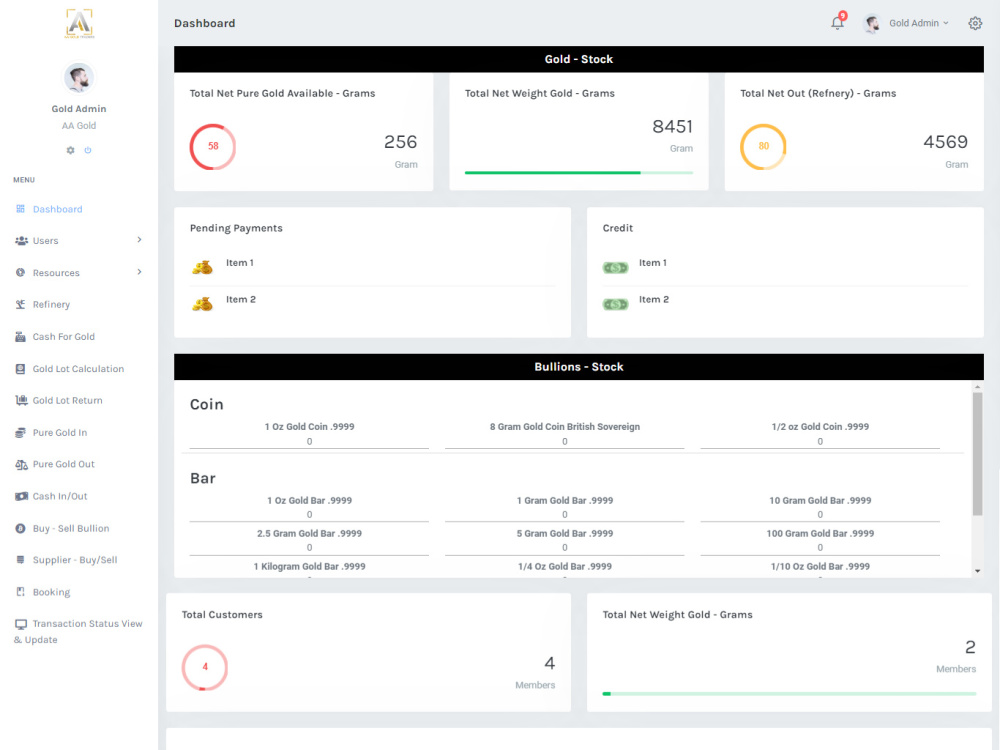Open the notifications bell
Image resolution: width=1000 pixels, height=750 pixels.
coord(837,23)
